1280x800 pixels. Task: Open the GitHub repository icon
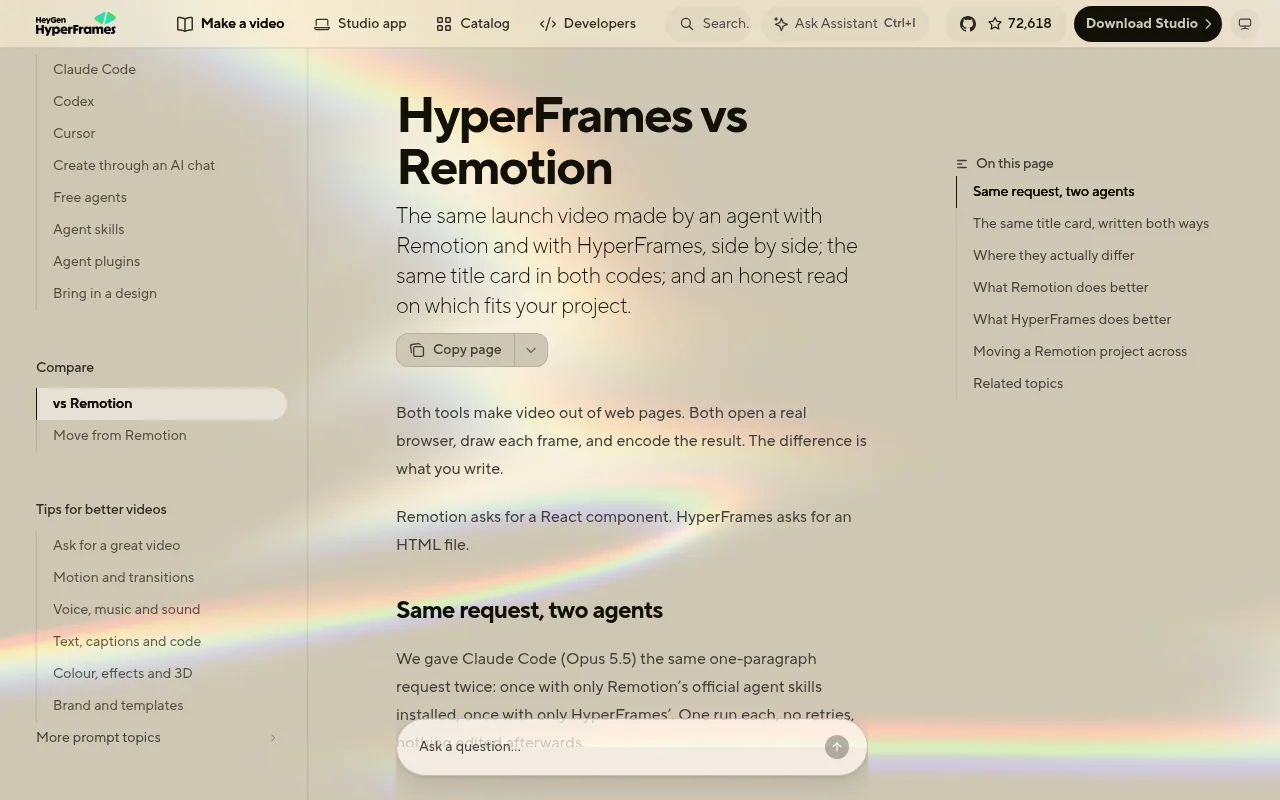(968, 23)
